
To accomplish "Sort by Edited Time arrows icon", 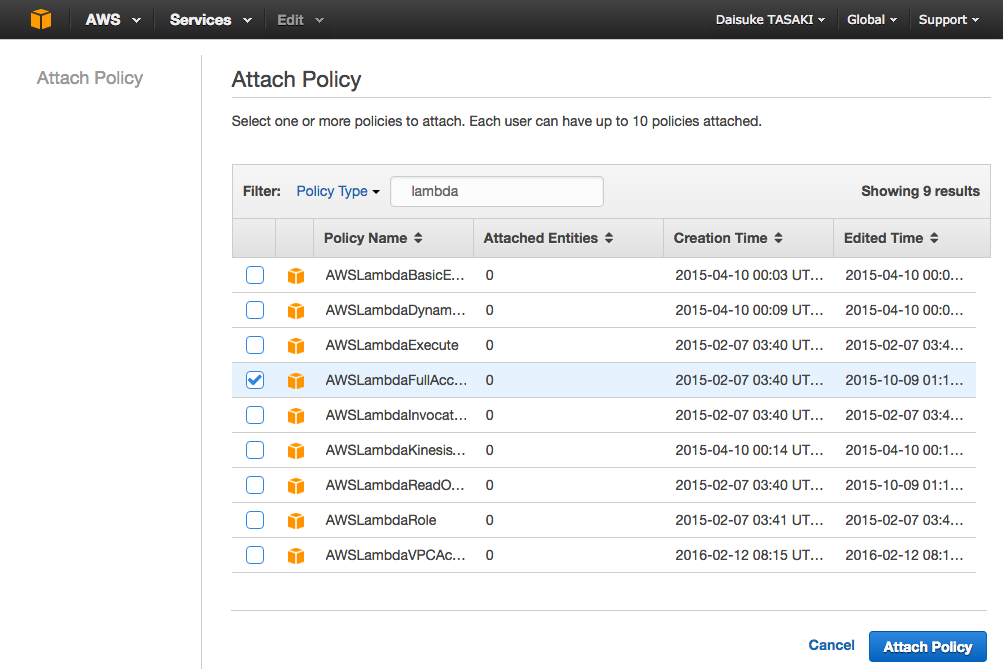I will [934, 238].
